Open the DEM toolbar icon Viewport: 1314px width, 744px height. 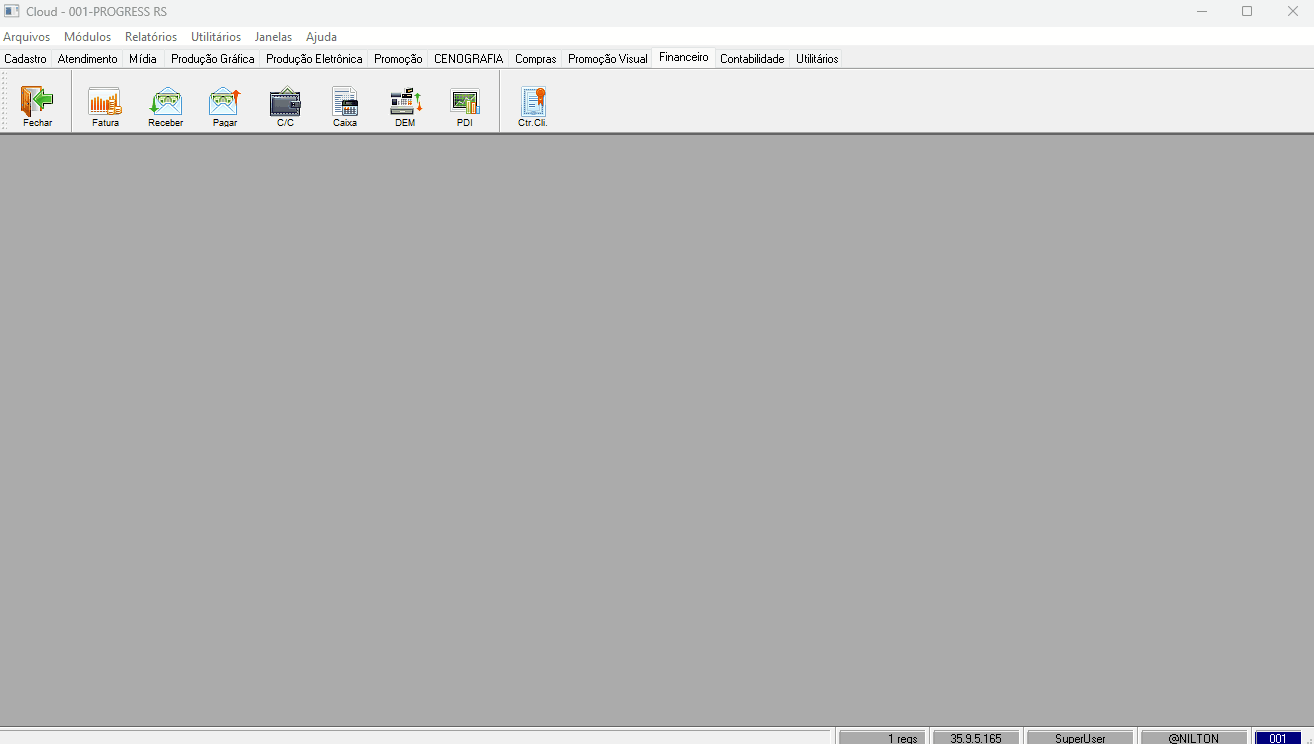[405, 102]
